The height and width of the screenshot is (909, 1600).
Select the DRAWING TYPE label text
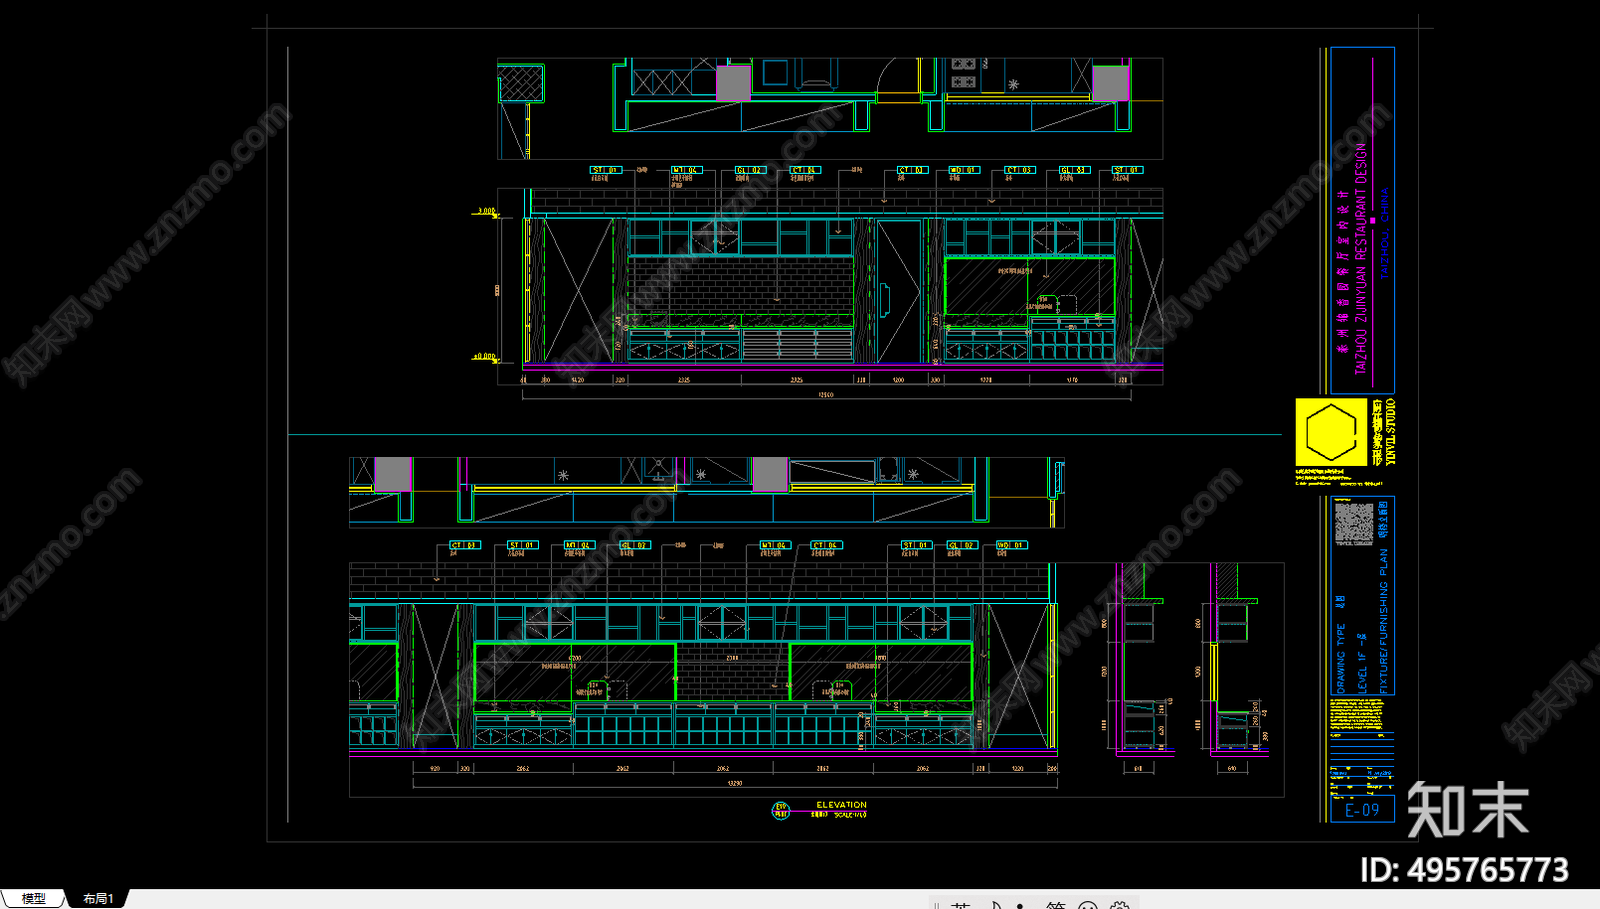1341,658
